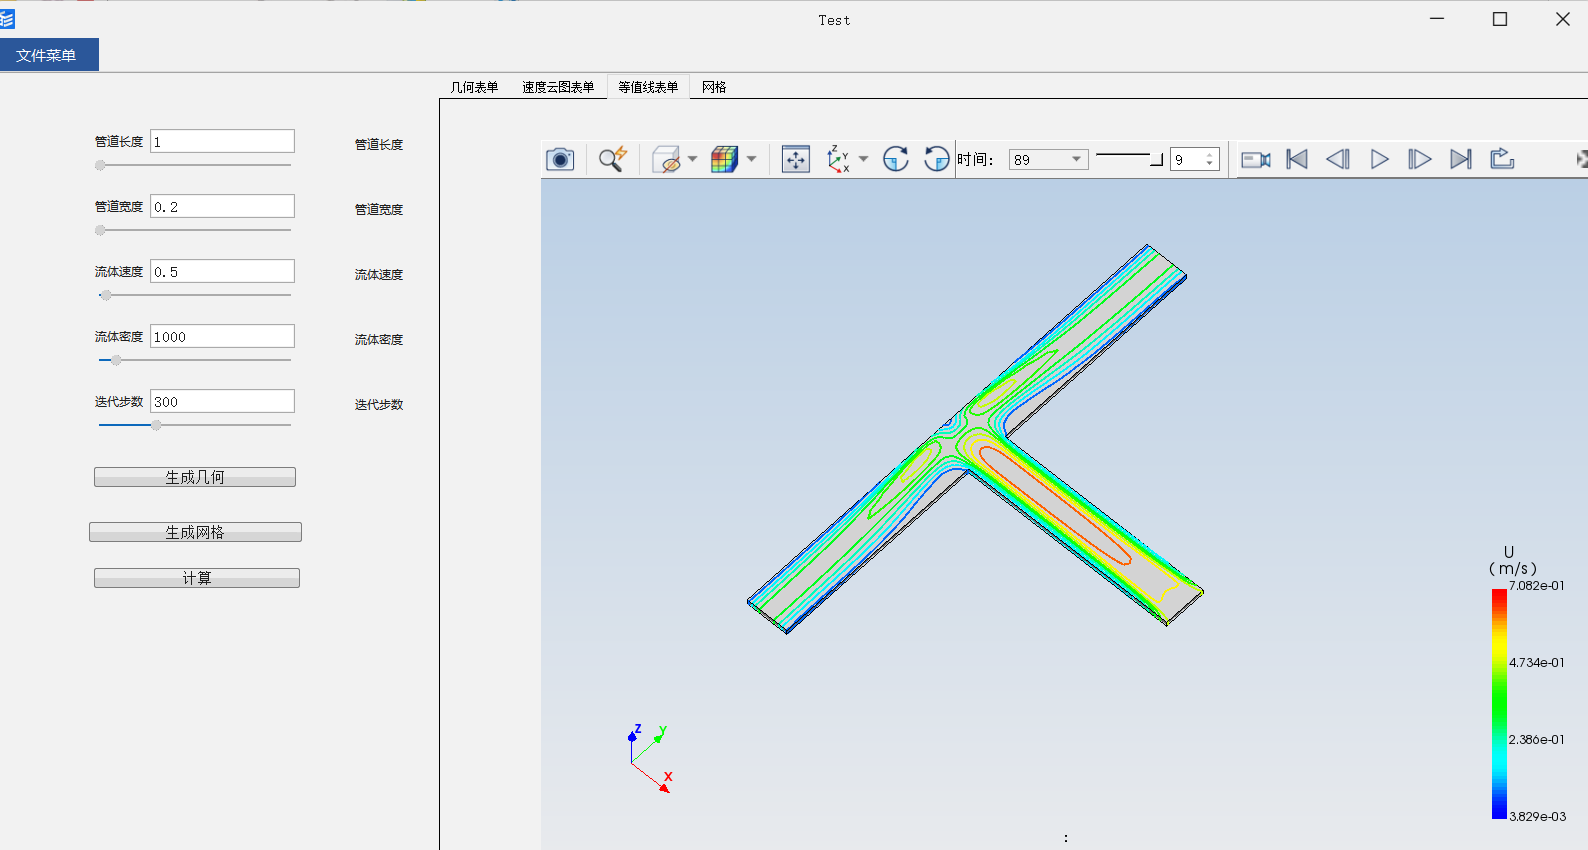Screen dimensions: 1588x850
Task: Click the 流体密度 input field
Action: (222, 336)
